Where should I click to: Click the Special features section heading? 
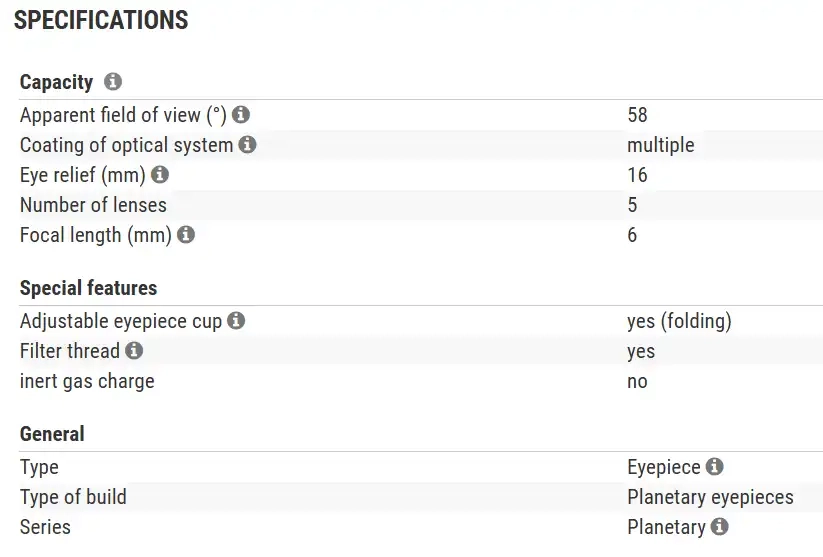click(88, 288)
